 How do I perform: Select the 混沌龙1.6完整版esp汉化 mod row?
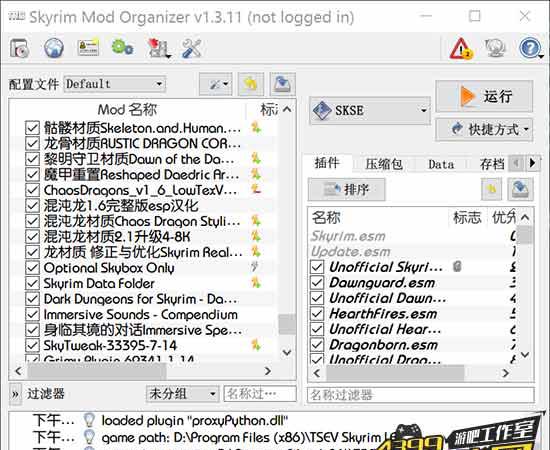[x=144, y=206]
